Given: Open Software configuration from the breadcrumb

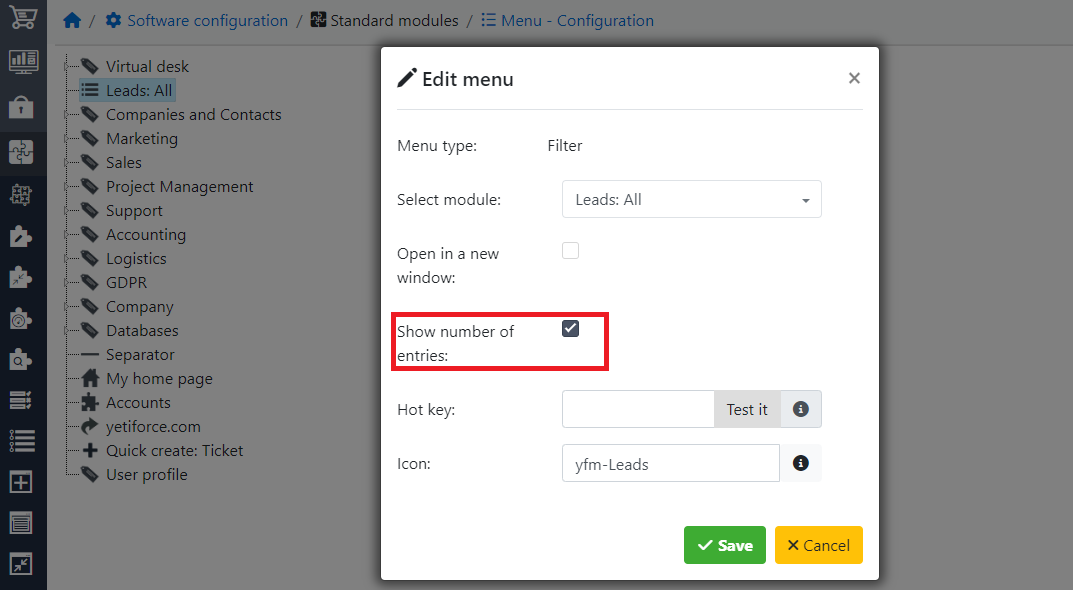Looking at the screenshot, I should click(205, 20).
